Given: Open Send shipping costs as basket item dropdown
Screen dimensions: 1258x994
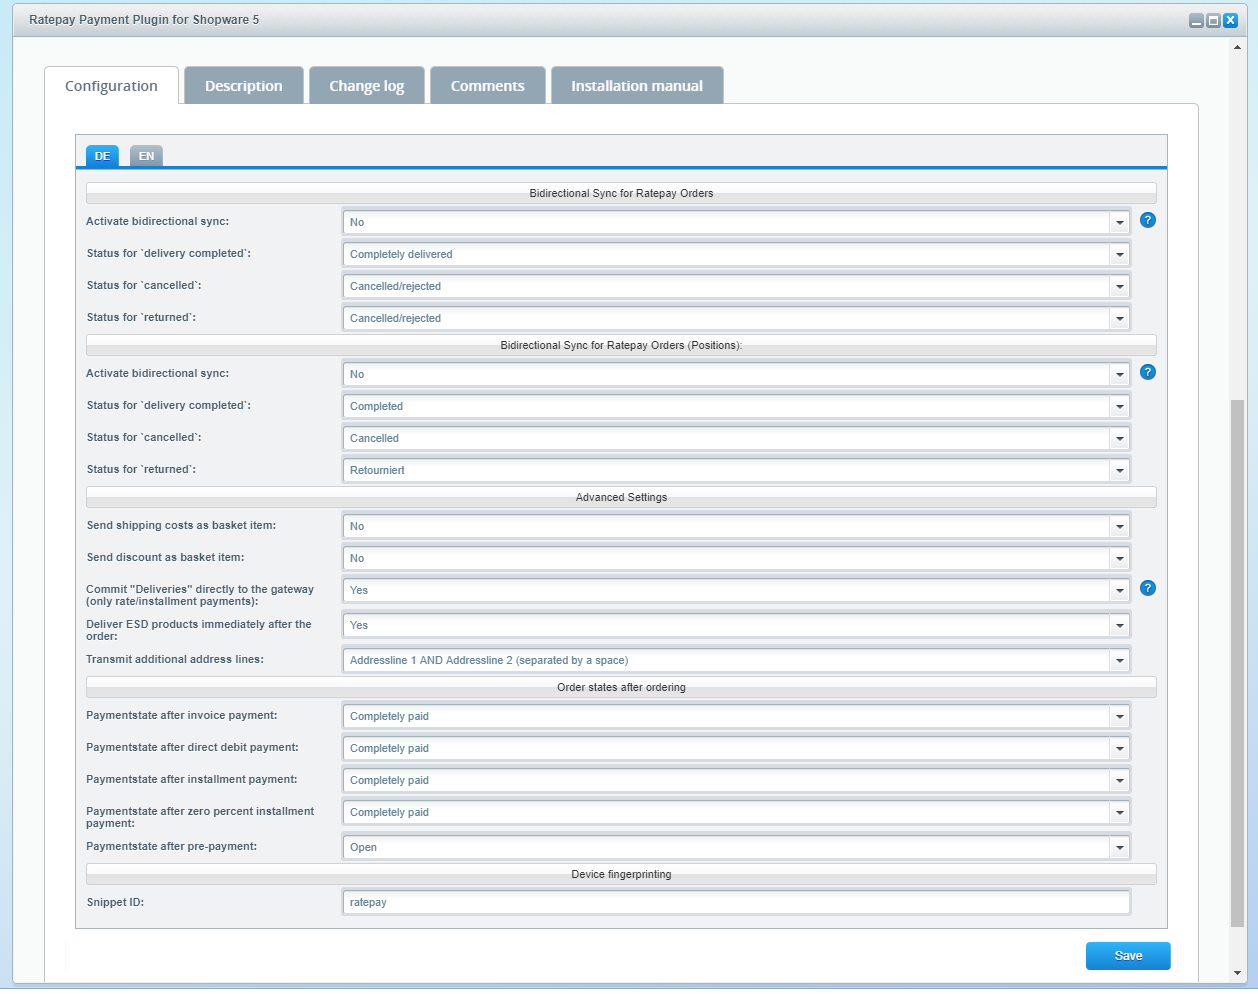Looking at the screenshot, I should click(1119, 527).
